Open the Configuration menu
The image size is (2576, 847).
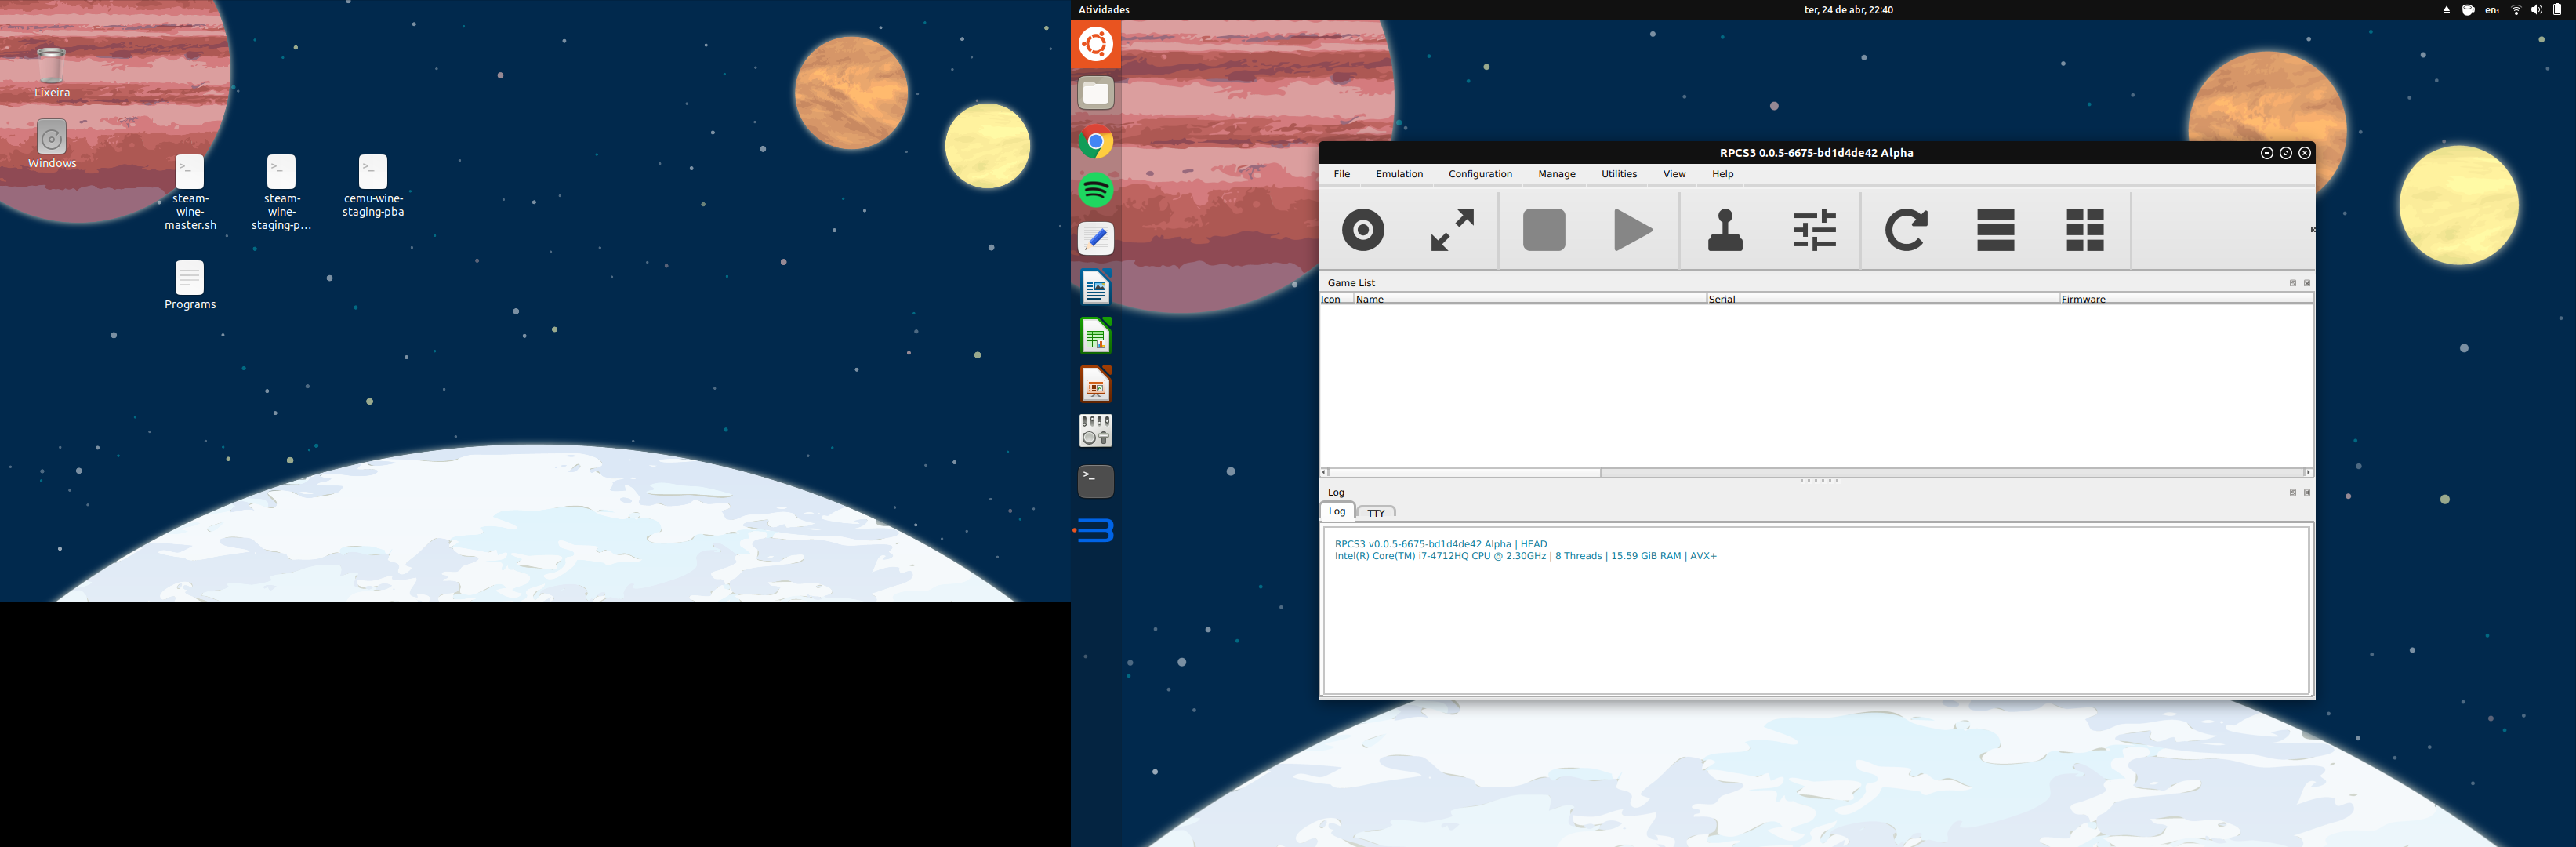tap(1479, 174)
